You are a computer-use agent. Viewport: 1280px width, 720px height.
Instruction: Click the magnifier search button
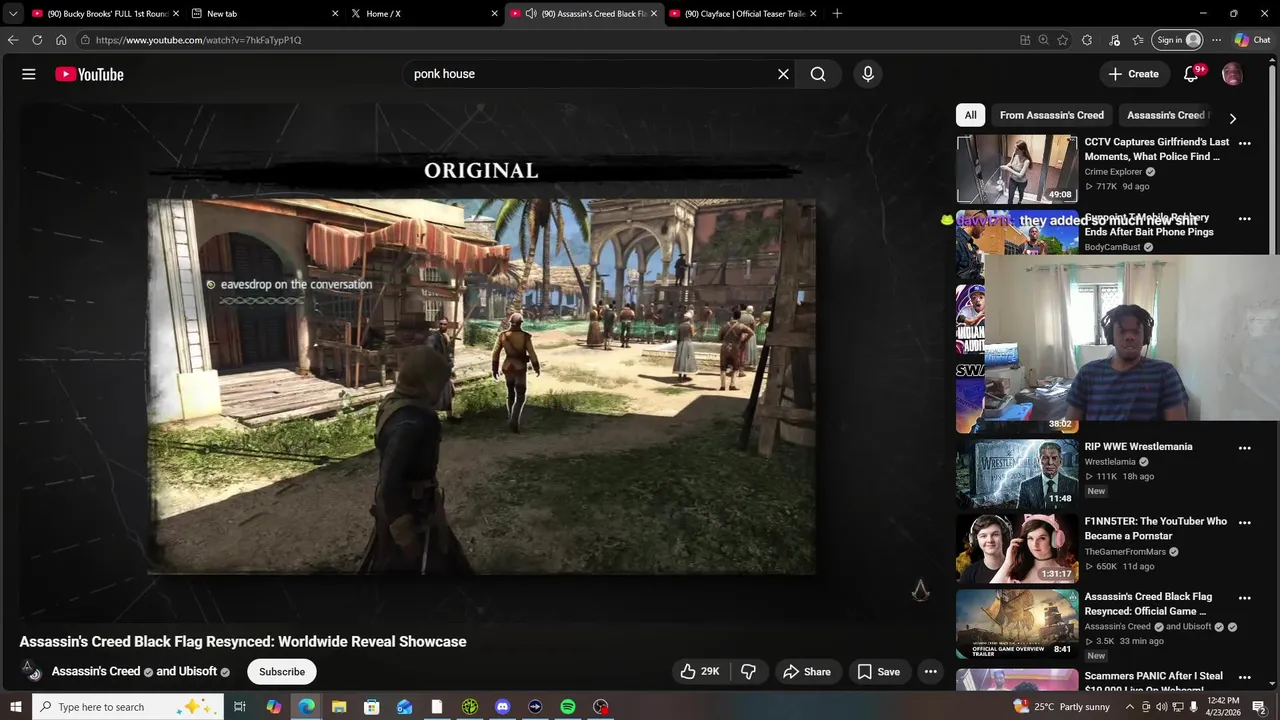[818, 74]
